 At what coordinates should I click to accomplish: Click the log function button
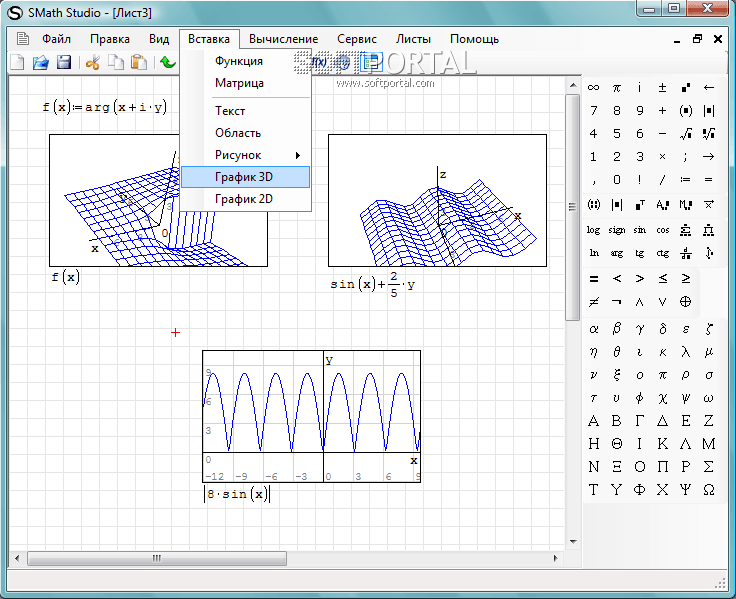593,229
